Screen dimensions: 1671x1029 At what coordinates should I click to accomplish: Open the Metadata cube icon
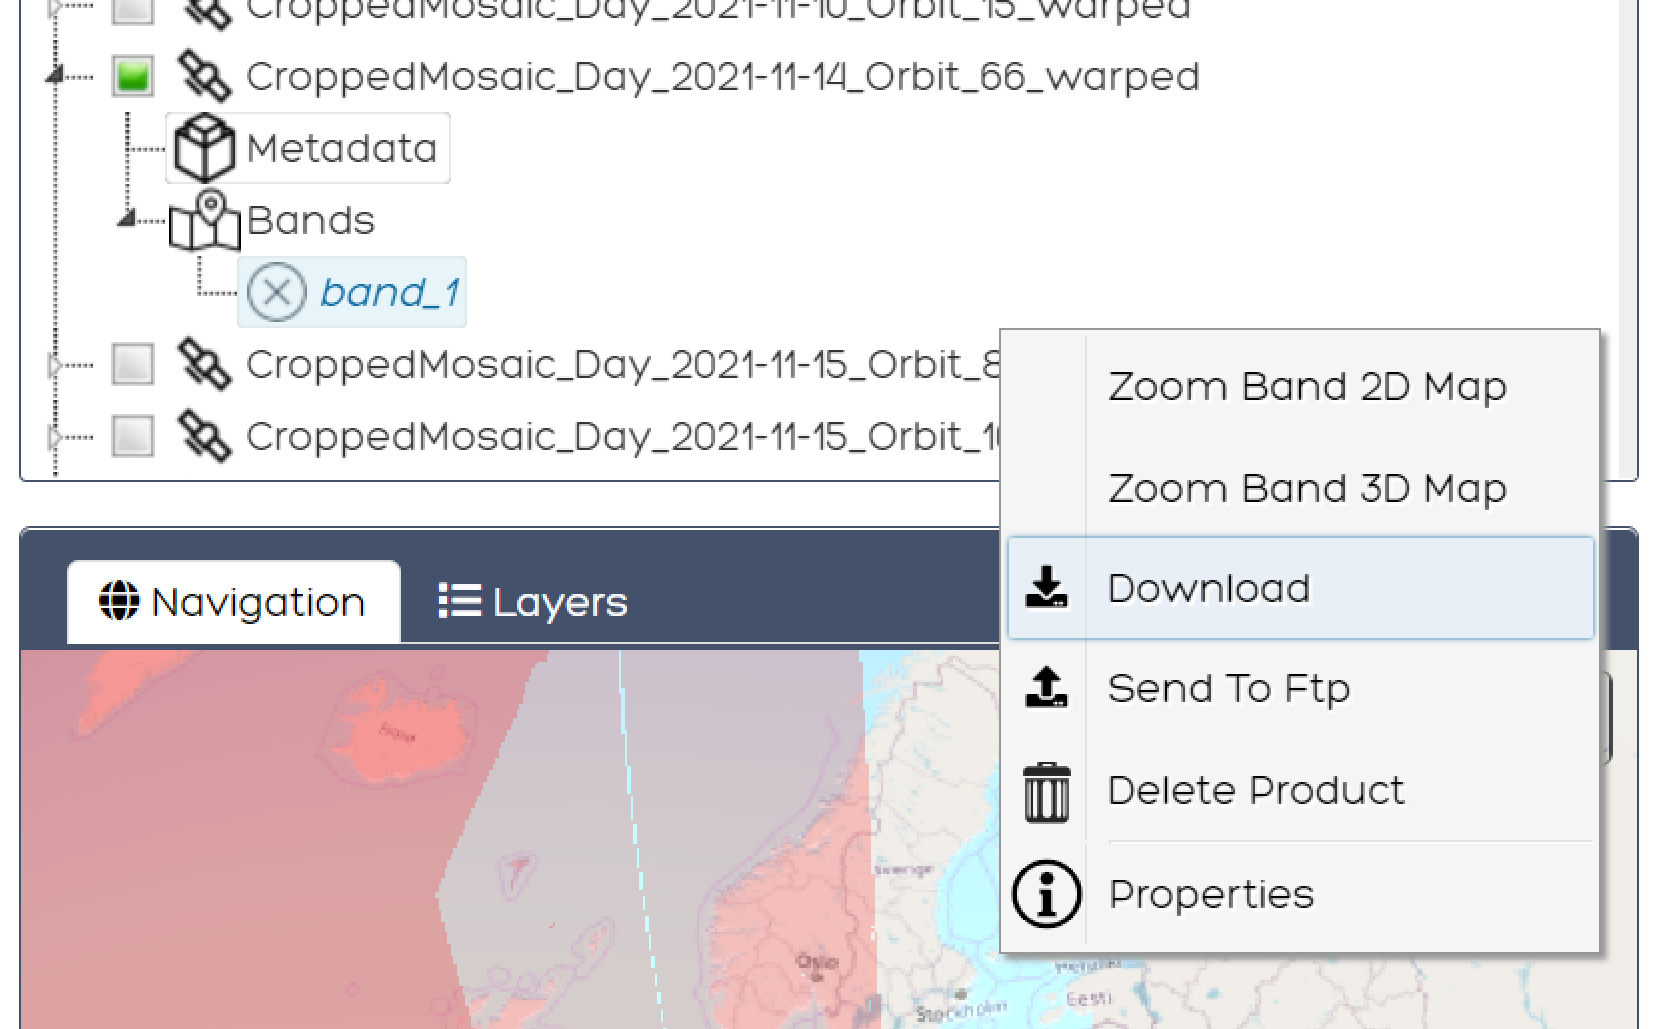pyautogui.click(x=204, y=146)
